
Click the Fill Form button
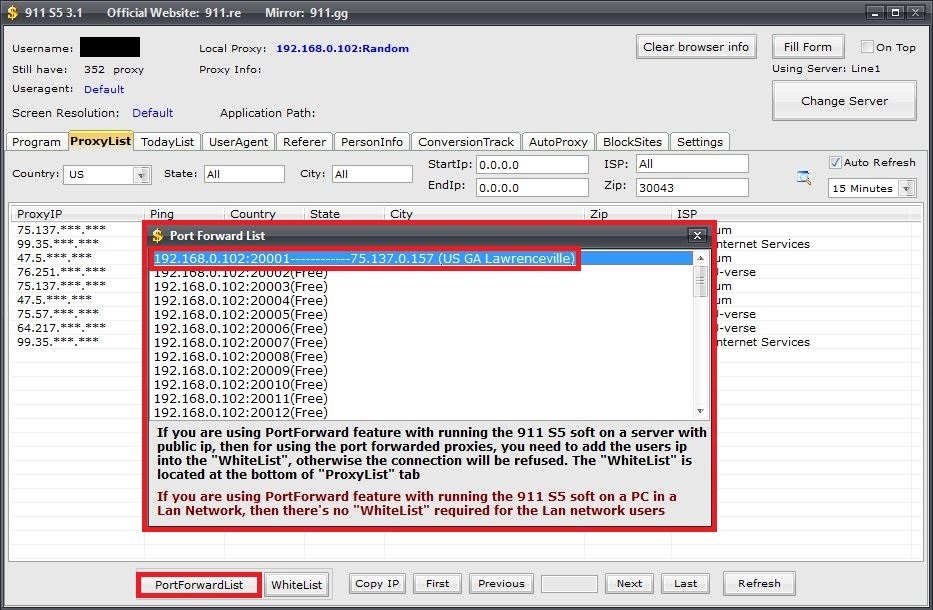point(808,47)
